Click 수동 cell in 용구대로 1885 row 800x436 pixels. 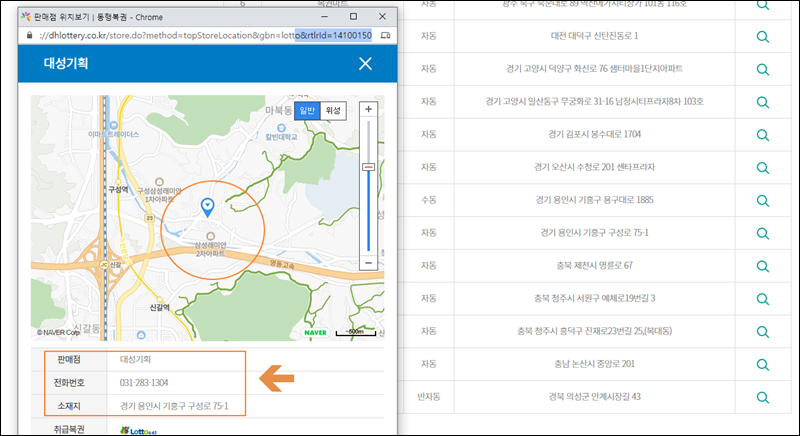[x=429, y=200]
